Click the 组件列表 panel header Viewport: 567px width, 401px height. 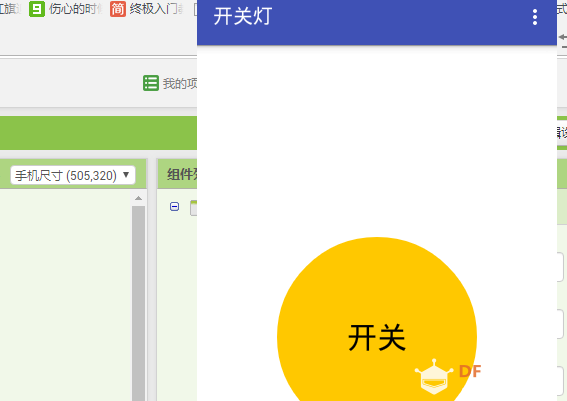178,174
